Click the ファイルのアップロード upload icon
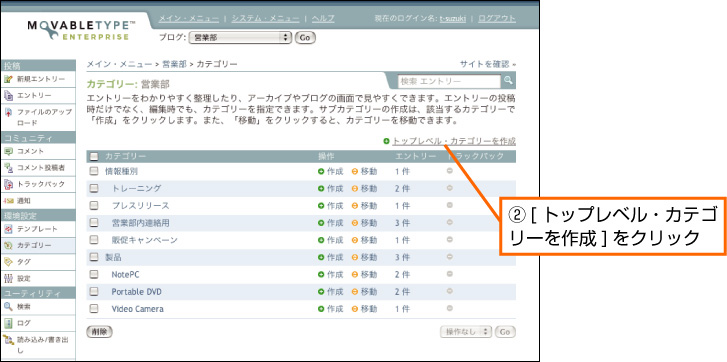 pyautogui.click(x=8, y=113)
